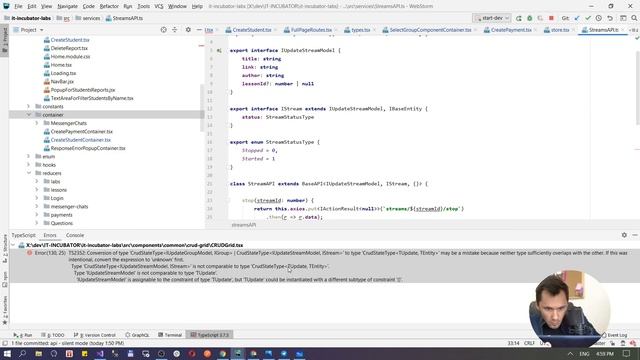Expand the hooks folder

[29, 165]
